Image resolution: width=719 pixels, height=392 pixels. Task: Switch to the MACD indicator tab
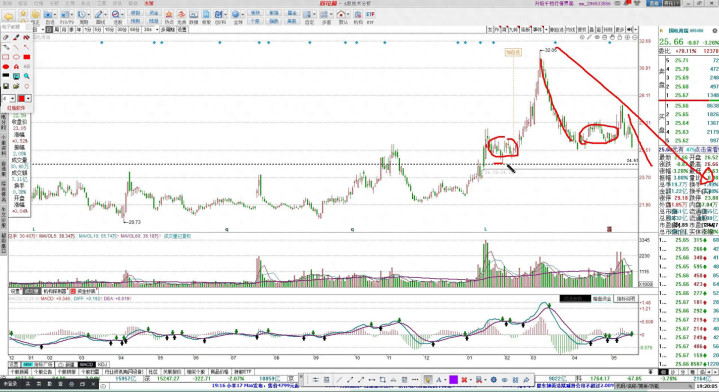coord(86,364)
